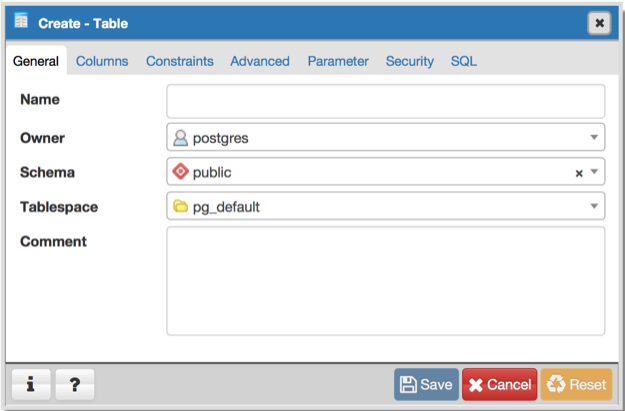Open the Security tab
Viewport: 625px width, 411px height.
pos(410,61)
